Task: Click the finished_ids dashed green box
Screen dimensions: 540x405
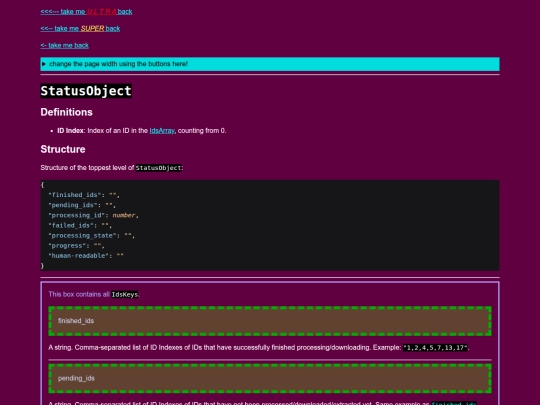Action: click(x=270, y=321)
